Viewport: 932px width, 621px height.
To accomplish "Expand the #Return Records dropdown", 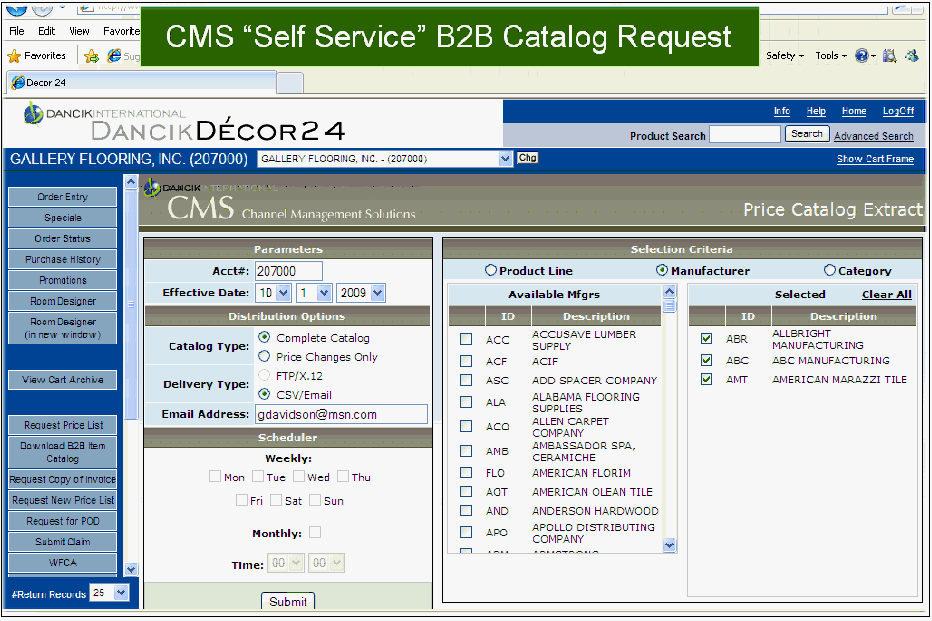I will pyautogui.click(x=122, y=593).
